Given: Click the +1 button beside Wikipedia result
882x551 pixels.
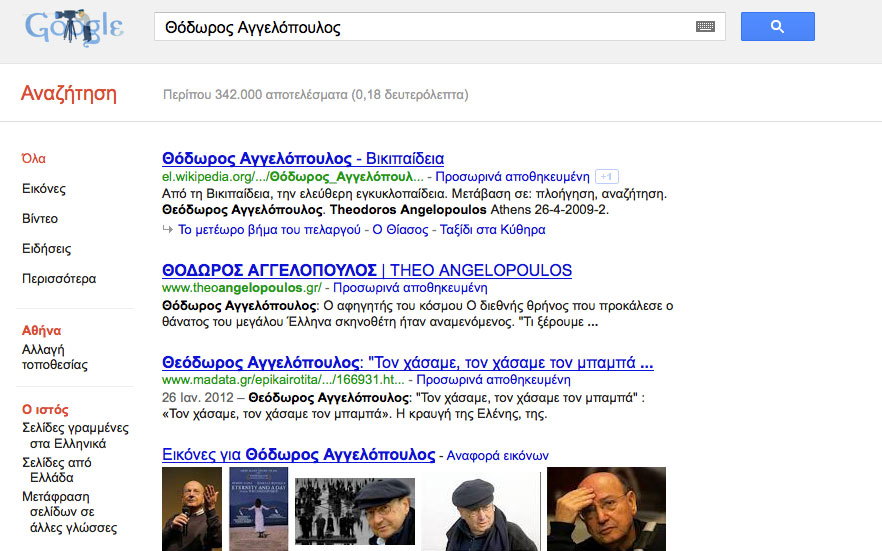Looking at the screenshot, I should pos(606,177).
